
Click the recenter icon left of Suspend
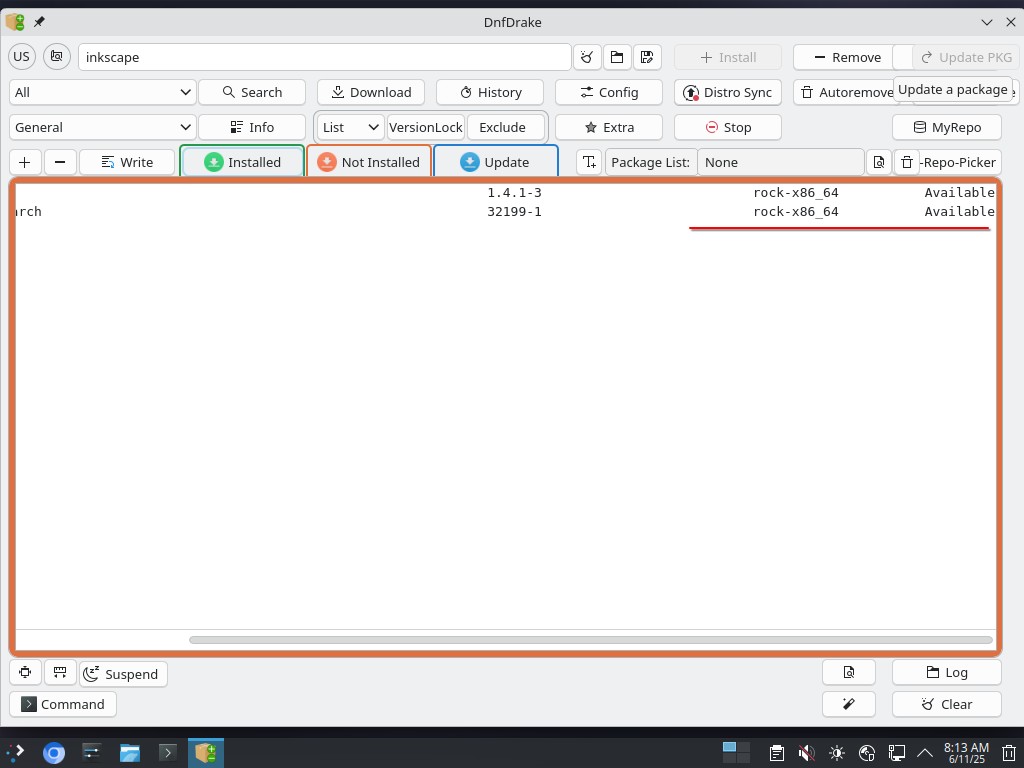click(x=25, y=673)
